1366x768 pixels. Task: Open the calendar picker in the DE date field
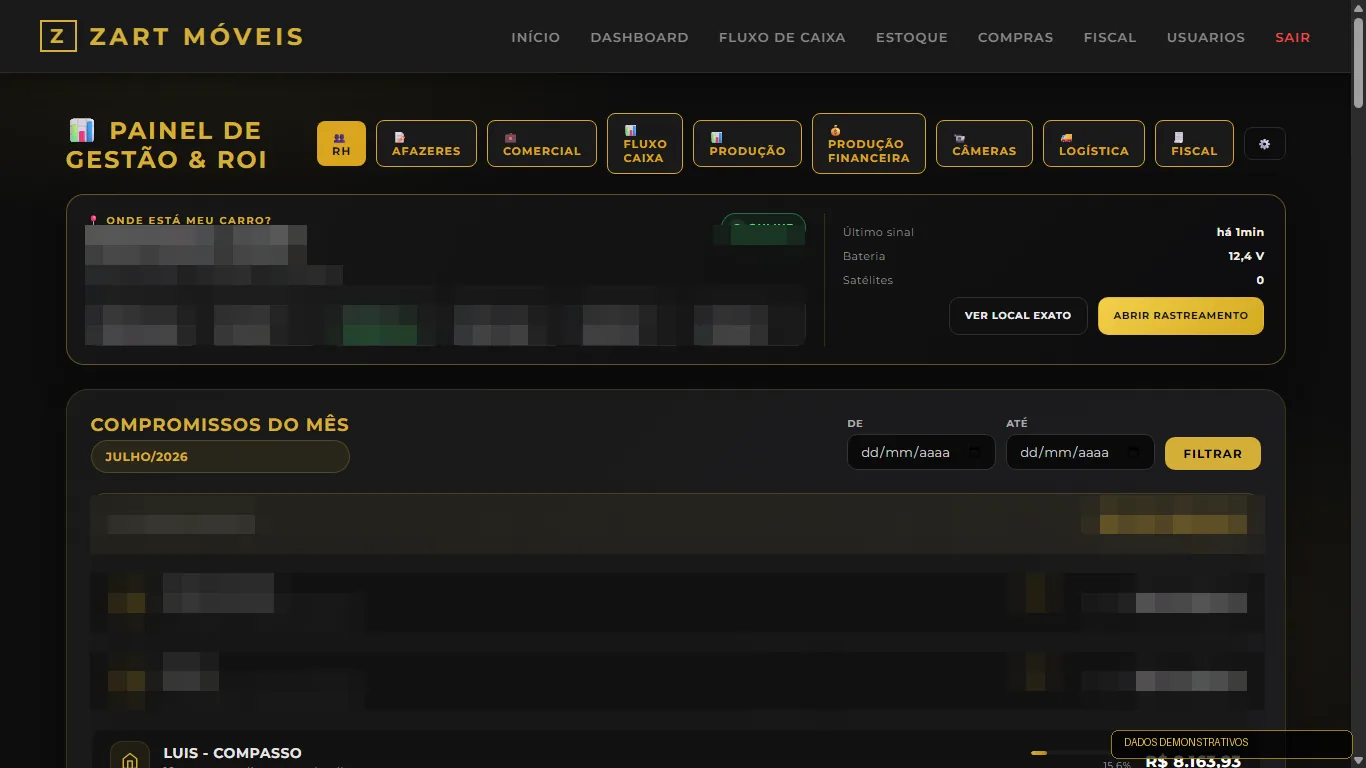(x=974, y=452)
